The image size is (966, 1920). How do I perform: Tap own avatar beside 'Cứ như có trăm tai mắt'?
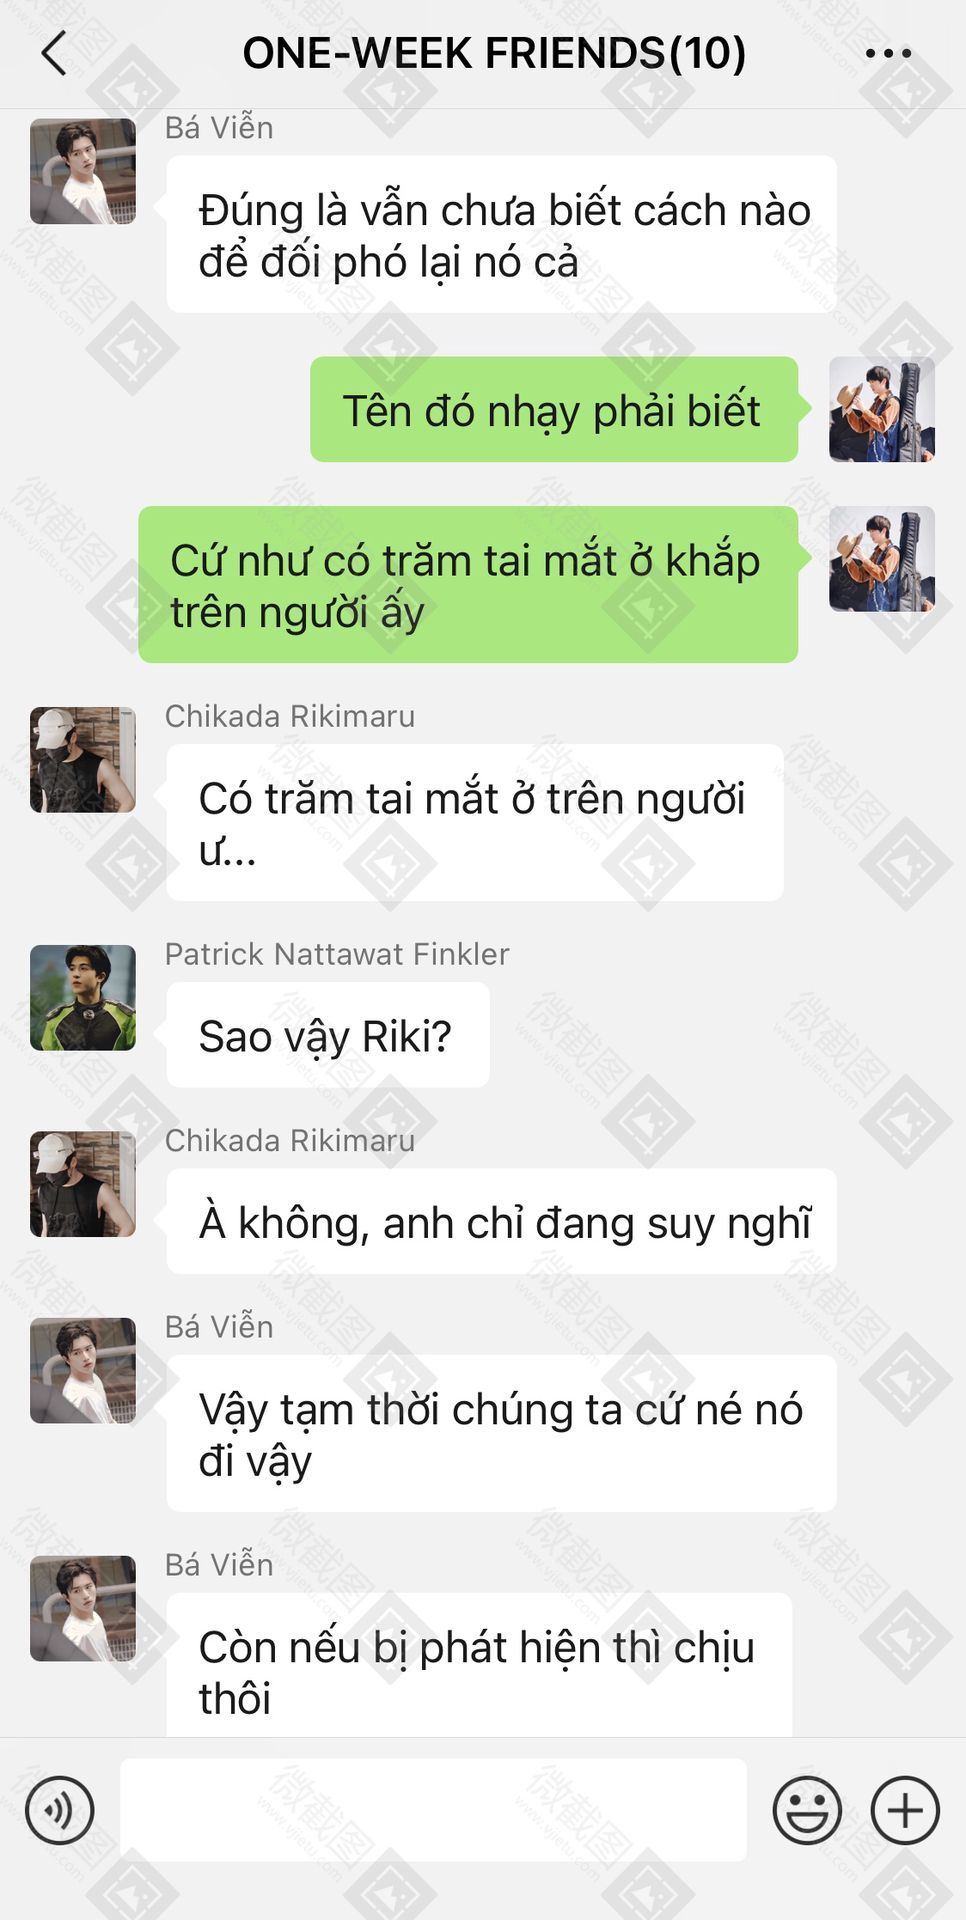click(882, 559)
